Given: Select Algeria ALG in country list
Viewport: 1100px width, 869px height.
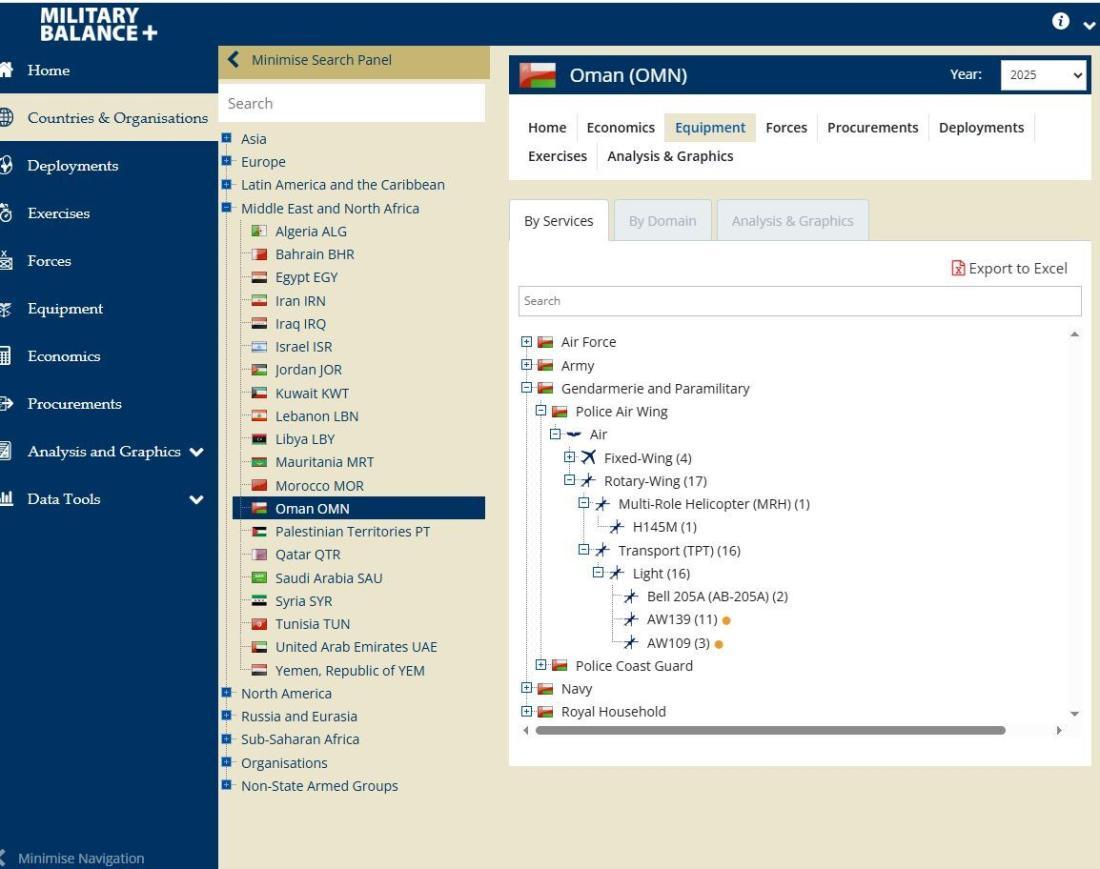Looking at the screenshot, I should pos(310,231).
